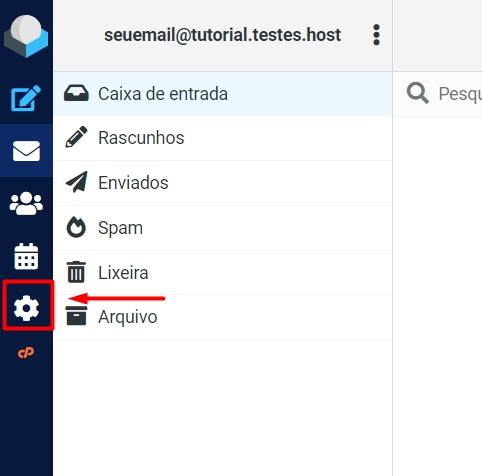
Task: Click the archive box icon beside Arquivo
Action: (76, 315)
